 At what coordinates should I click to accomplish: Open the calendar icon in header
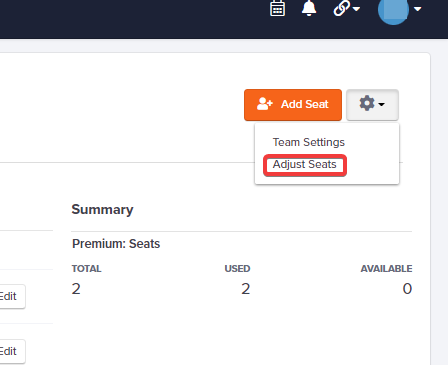[277, 8]
